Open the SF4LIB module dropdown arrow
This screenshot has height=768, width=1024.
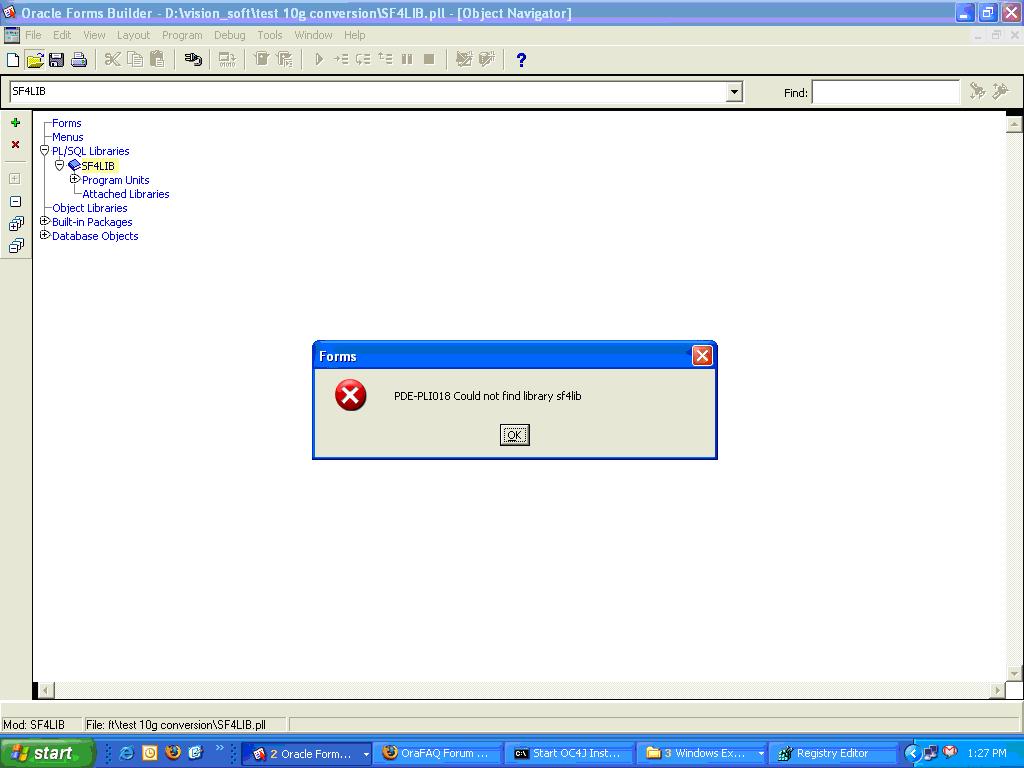[x=734, y=92]
